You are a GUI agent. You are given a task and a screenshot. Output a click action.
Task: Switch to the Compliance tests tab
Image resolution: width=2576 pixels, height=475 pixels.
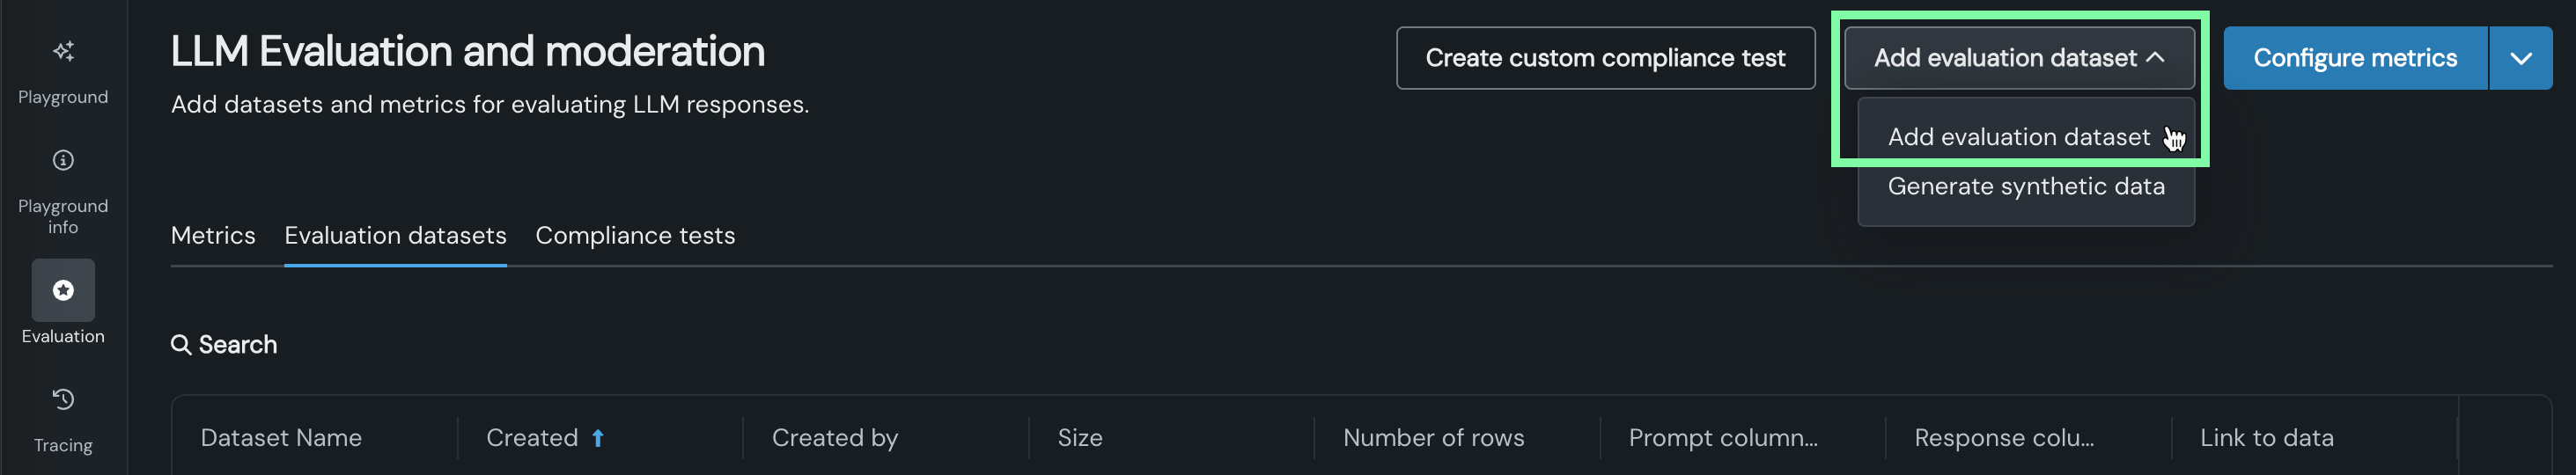[x=635, y=236]
